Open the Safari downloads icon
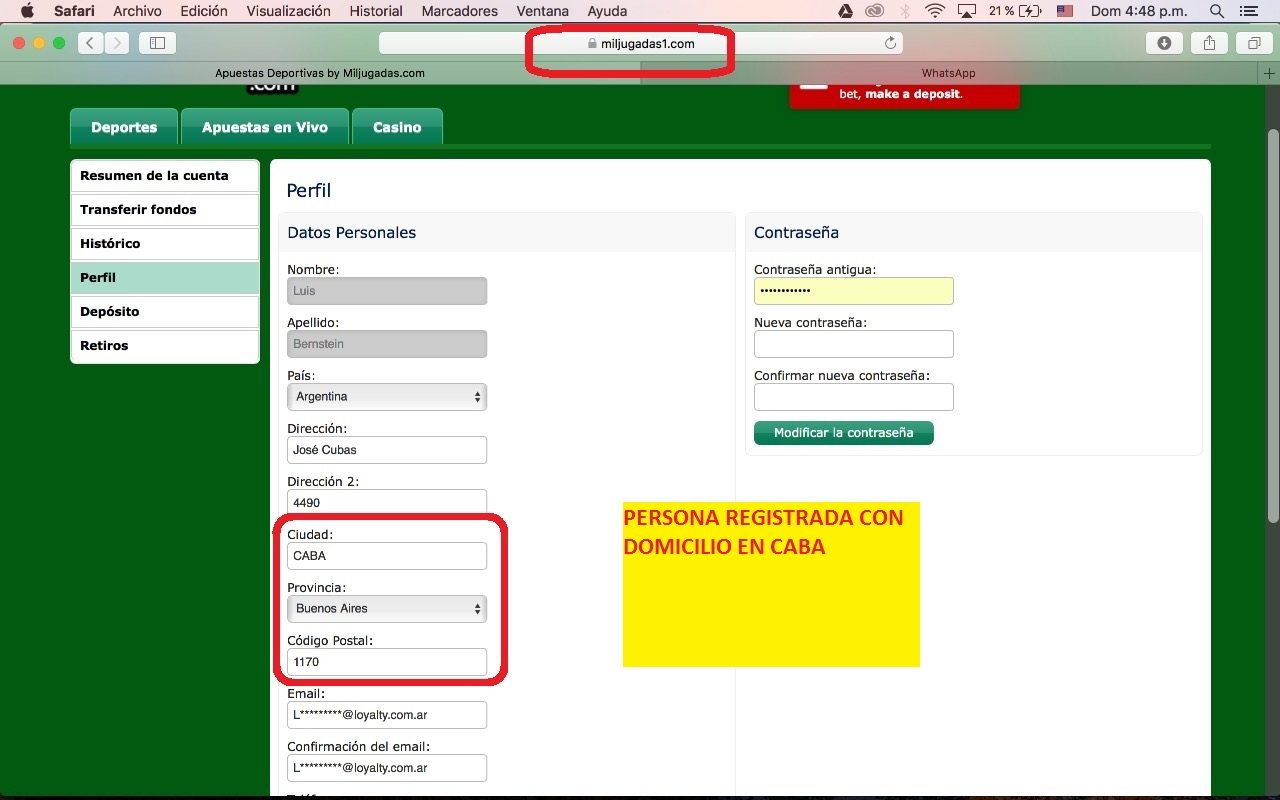 (1164, 43)
